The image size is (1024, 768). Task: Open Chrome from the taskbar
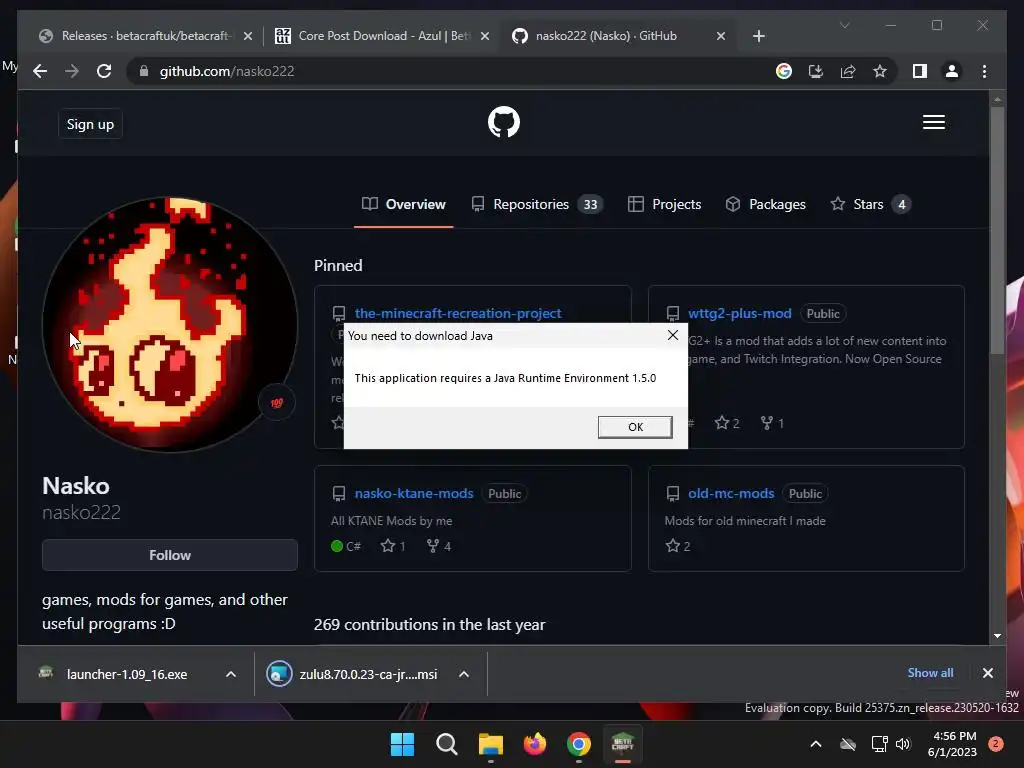tap(579, 744)
